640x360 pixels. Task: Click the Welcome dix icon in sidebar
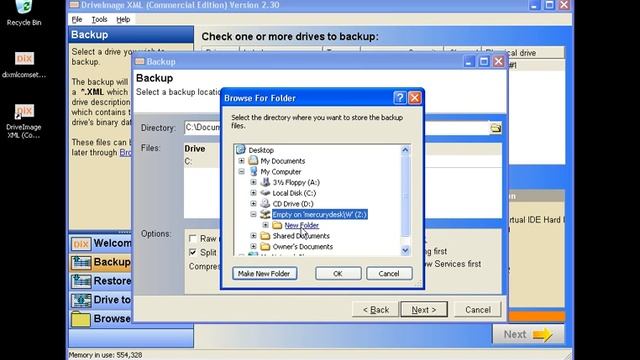tap(81, 244)
